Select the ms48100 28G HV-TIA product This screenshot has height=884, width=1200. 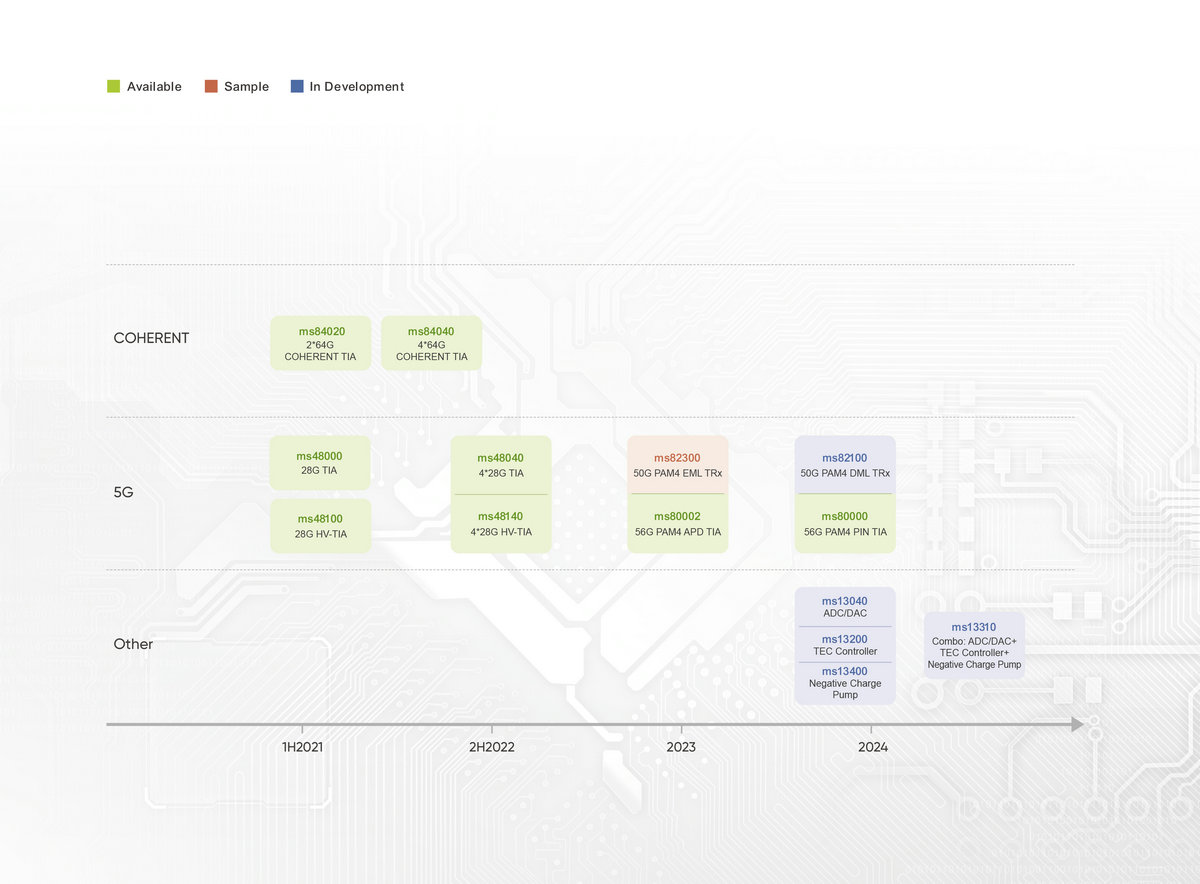pyautogui.click(x=320, y=526)
